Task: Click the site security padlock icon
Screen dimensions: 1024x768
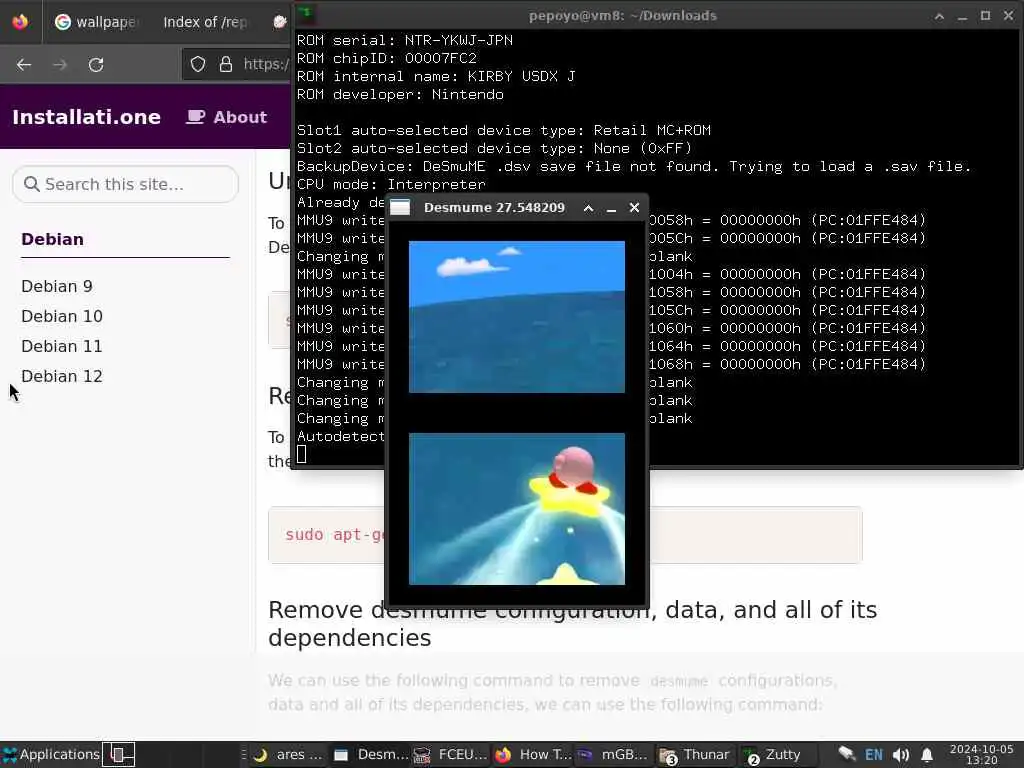Action: 226,64
